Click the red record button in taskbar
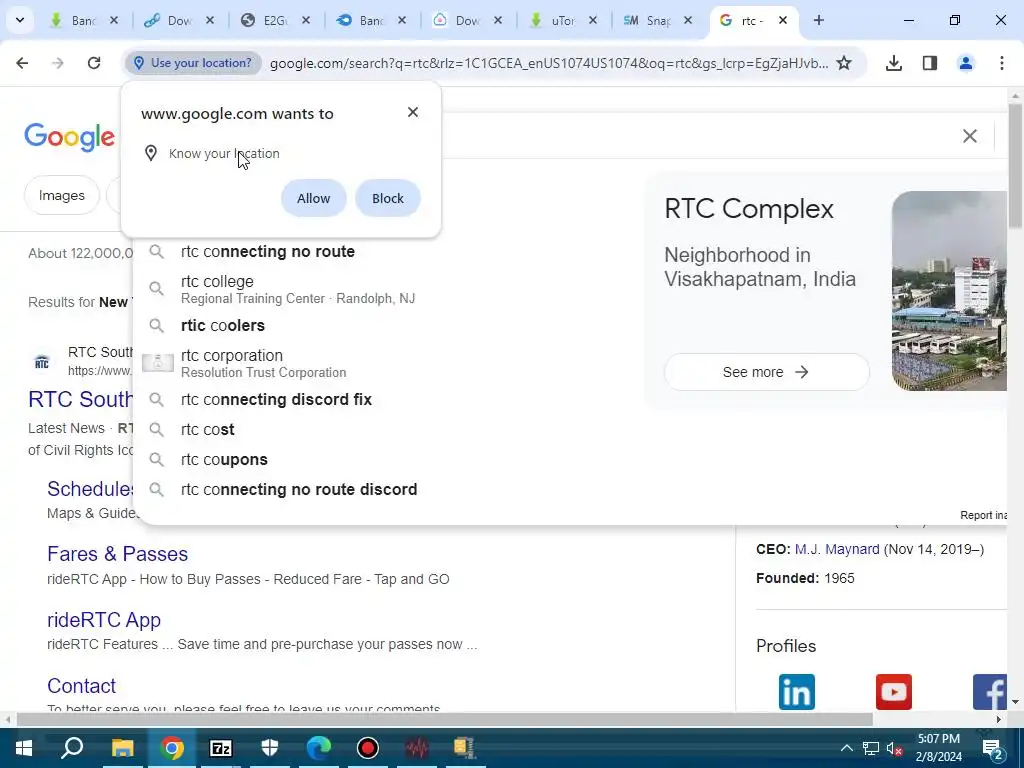Image resolution: width=1024 pixels, height=768 pixels. point(368,748)
